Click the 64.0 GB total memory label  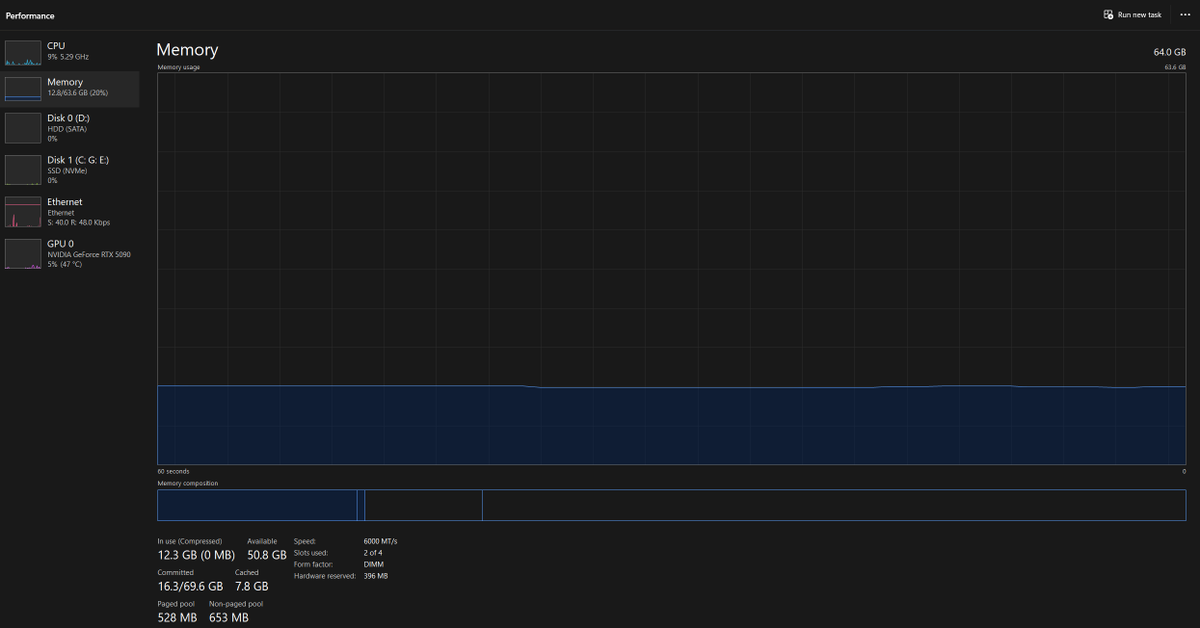coord(1169,52)
